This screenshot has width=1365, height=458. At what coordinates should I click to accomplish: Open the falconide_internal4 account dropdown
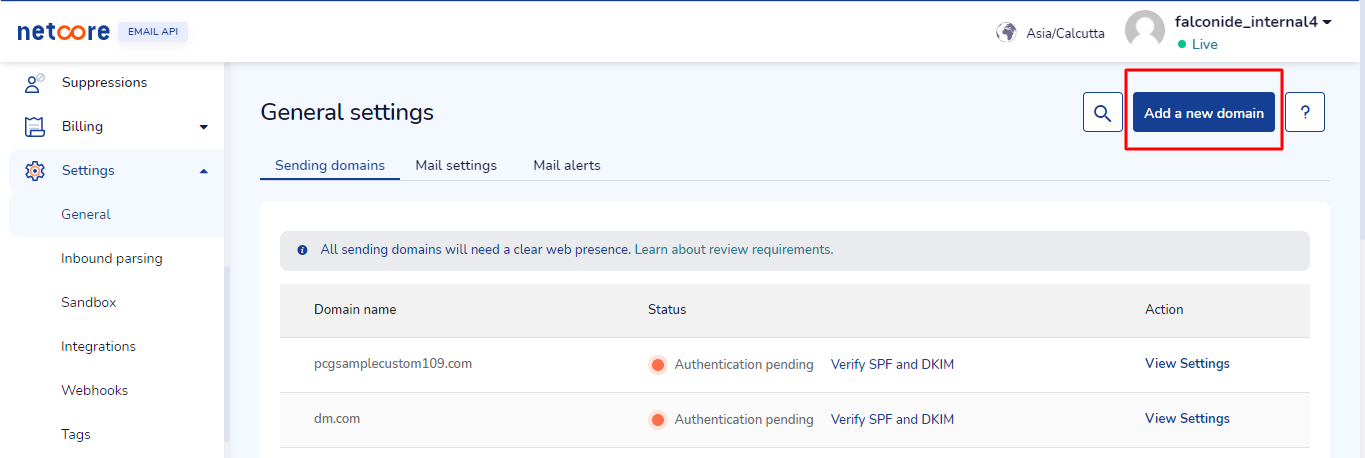(1253, 22)
